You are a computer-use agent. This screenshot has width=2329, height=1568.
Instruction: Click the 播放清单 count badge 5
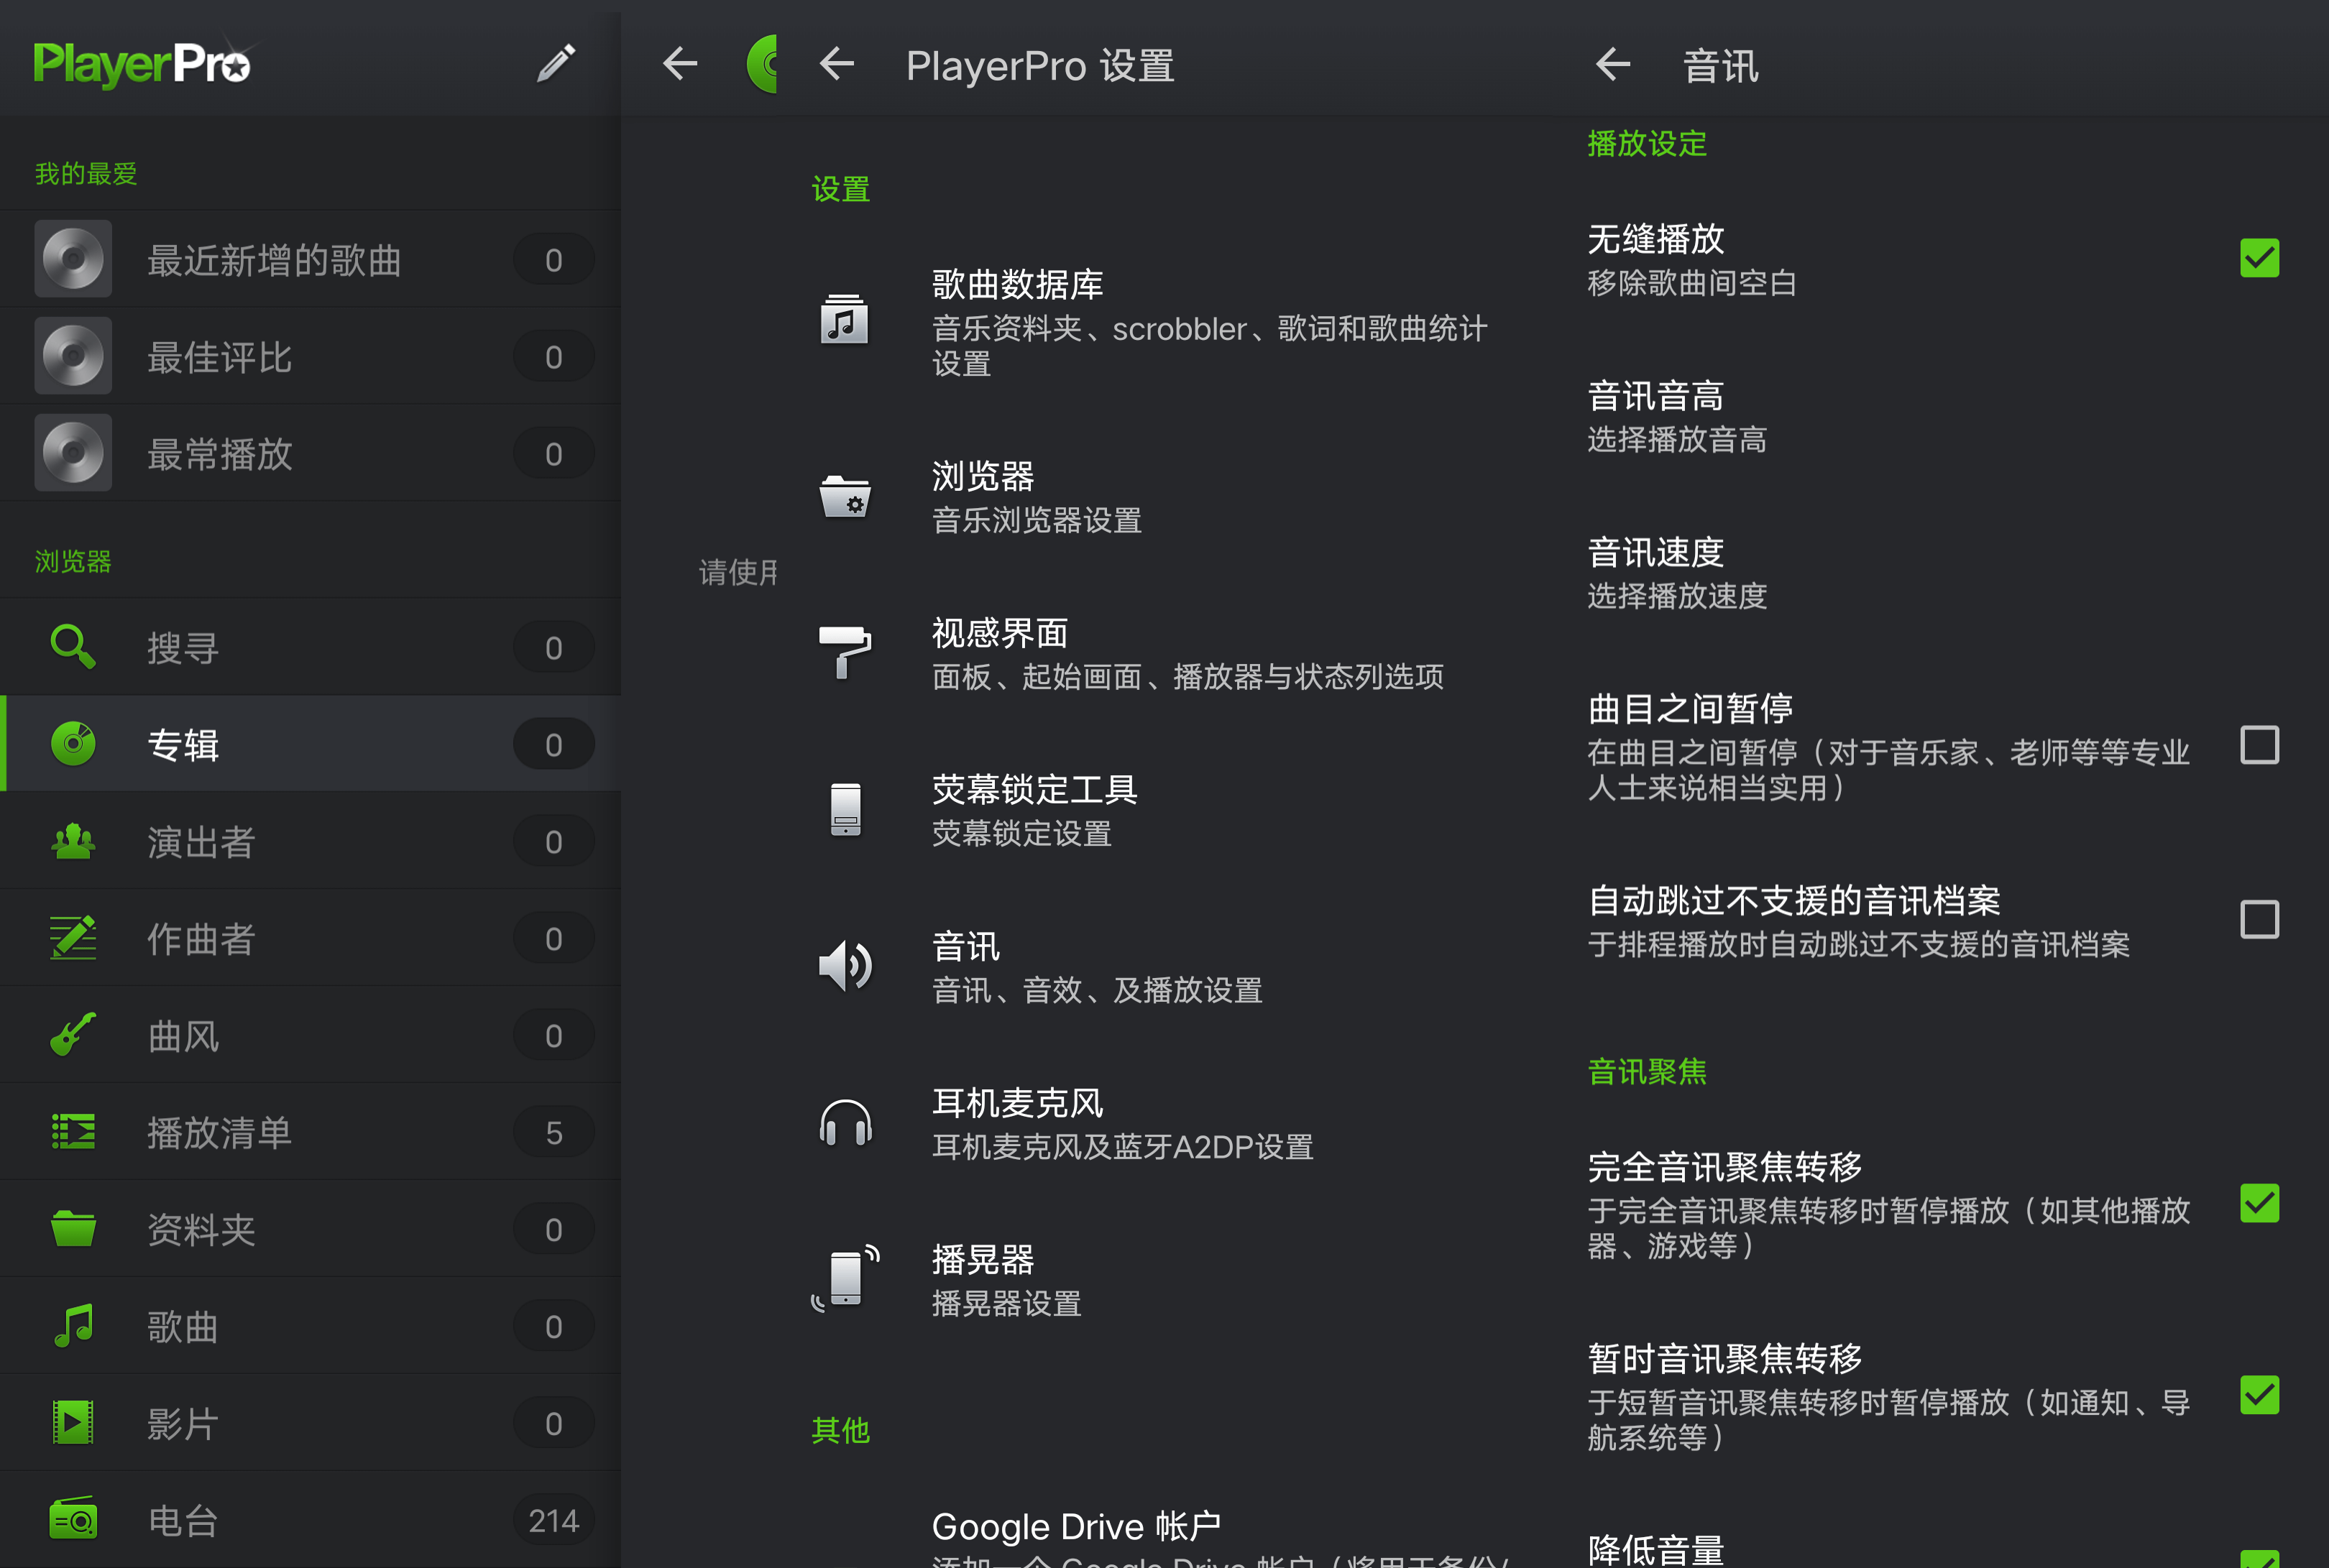553,1132
